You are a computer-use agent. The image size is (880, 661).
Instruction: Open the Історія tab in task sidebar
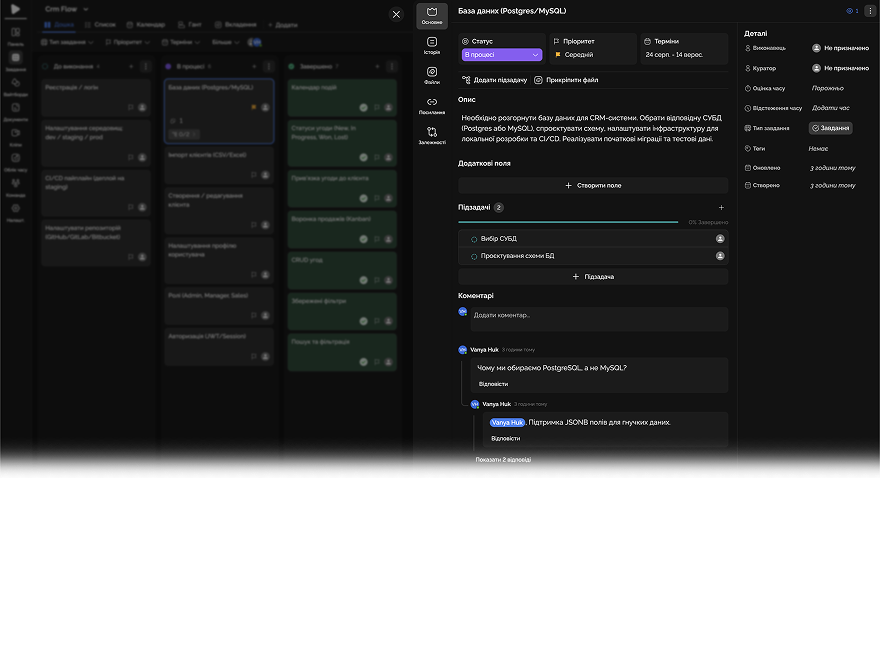pos(432,45)
